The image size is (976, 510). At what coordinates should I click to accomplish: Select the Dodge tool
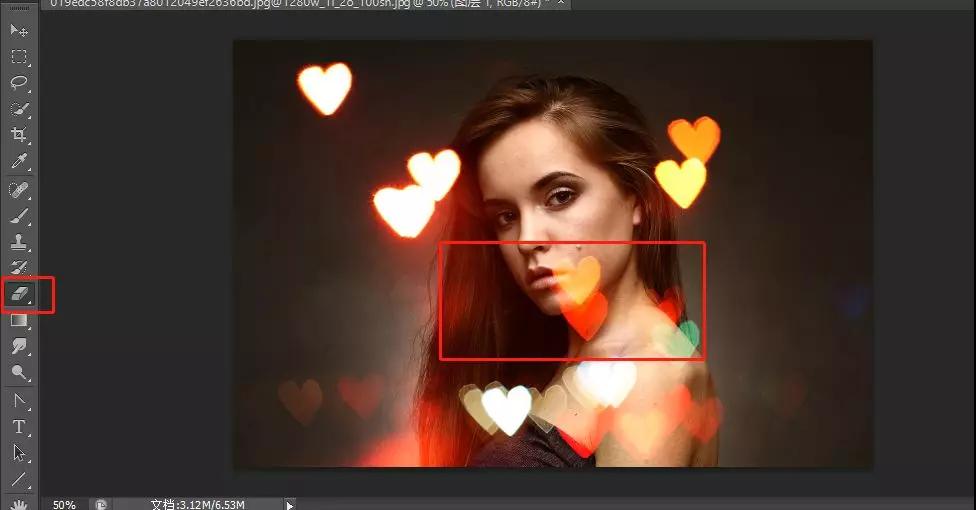(19, 372)
